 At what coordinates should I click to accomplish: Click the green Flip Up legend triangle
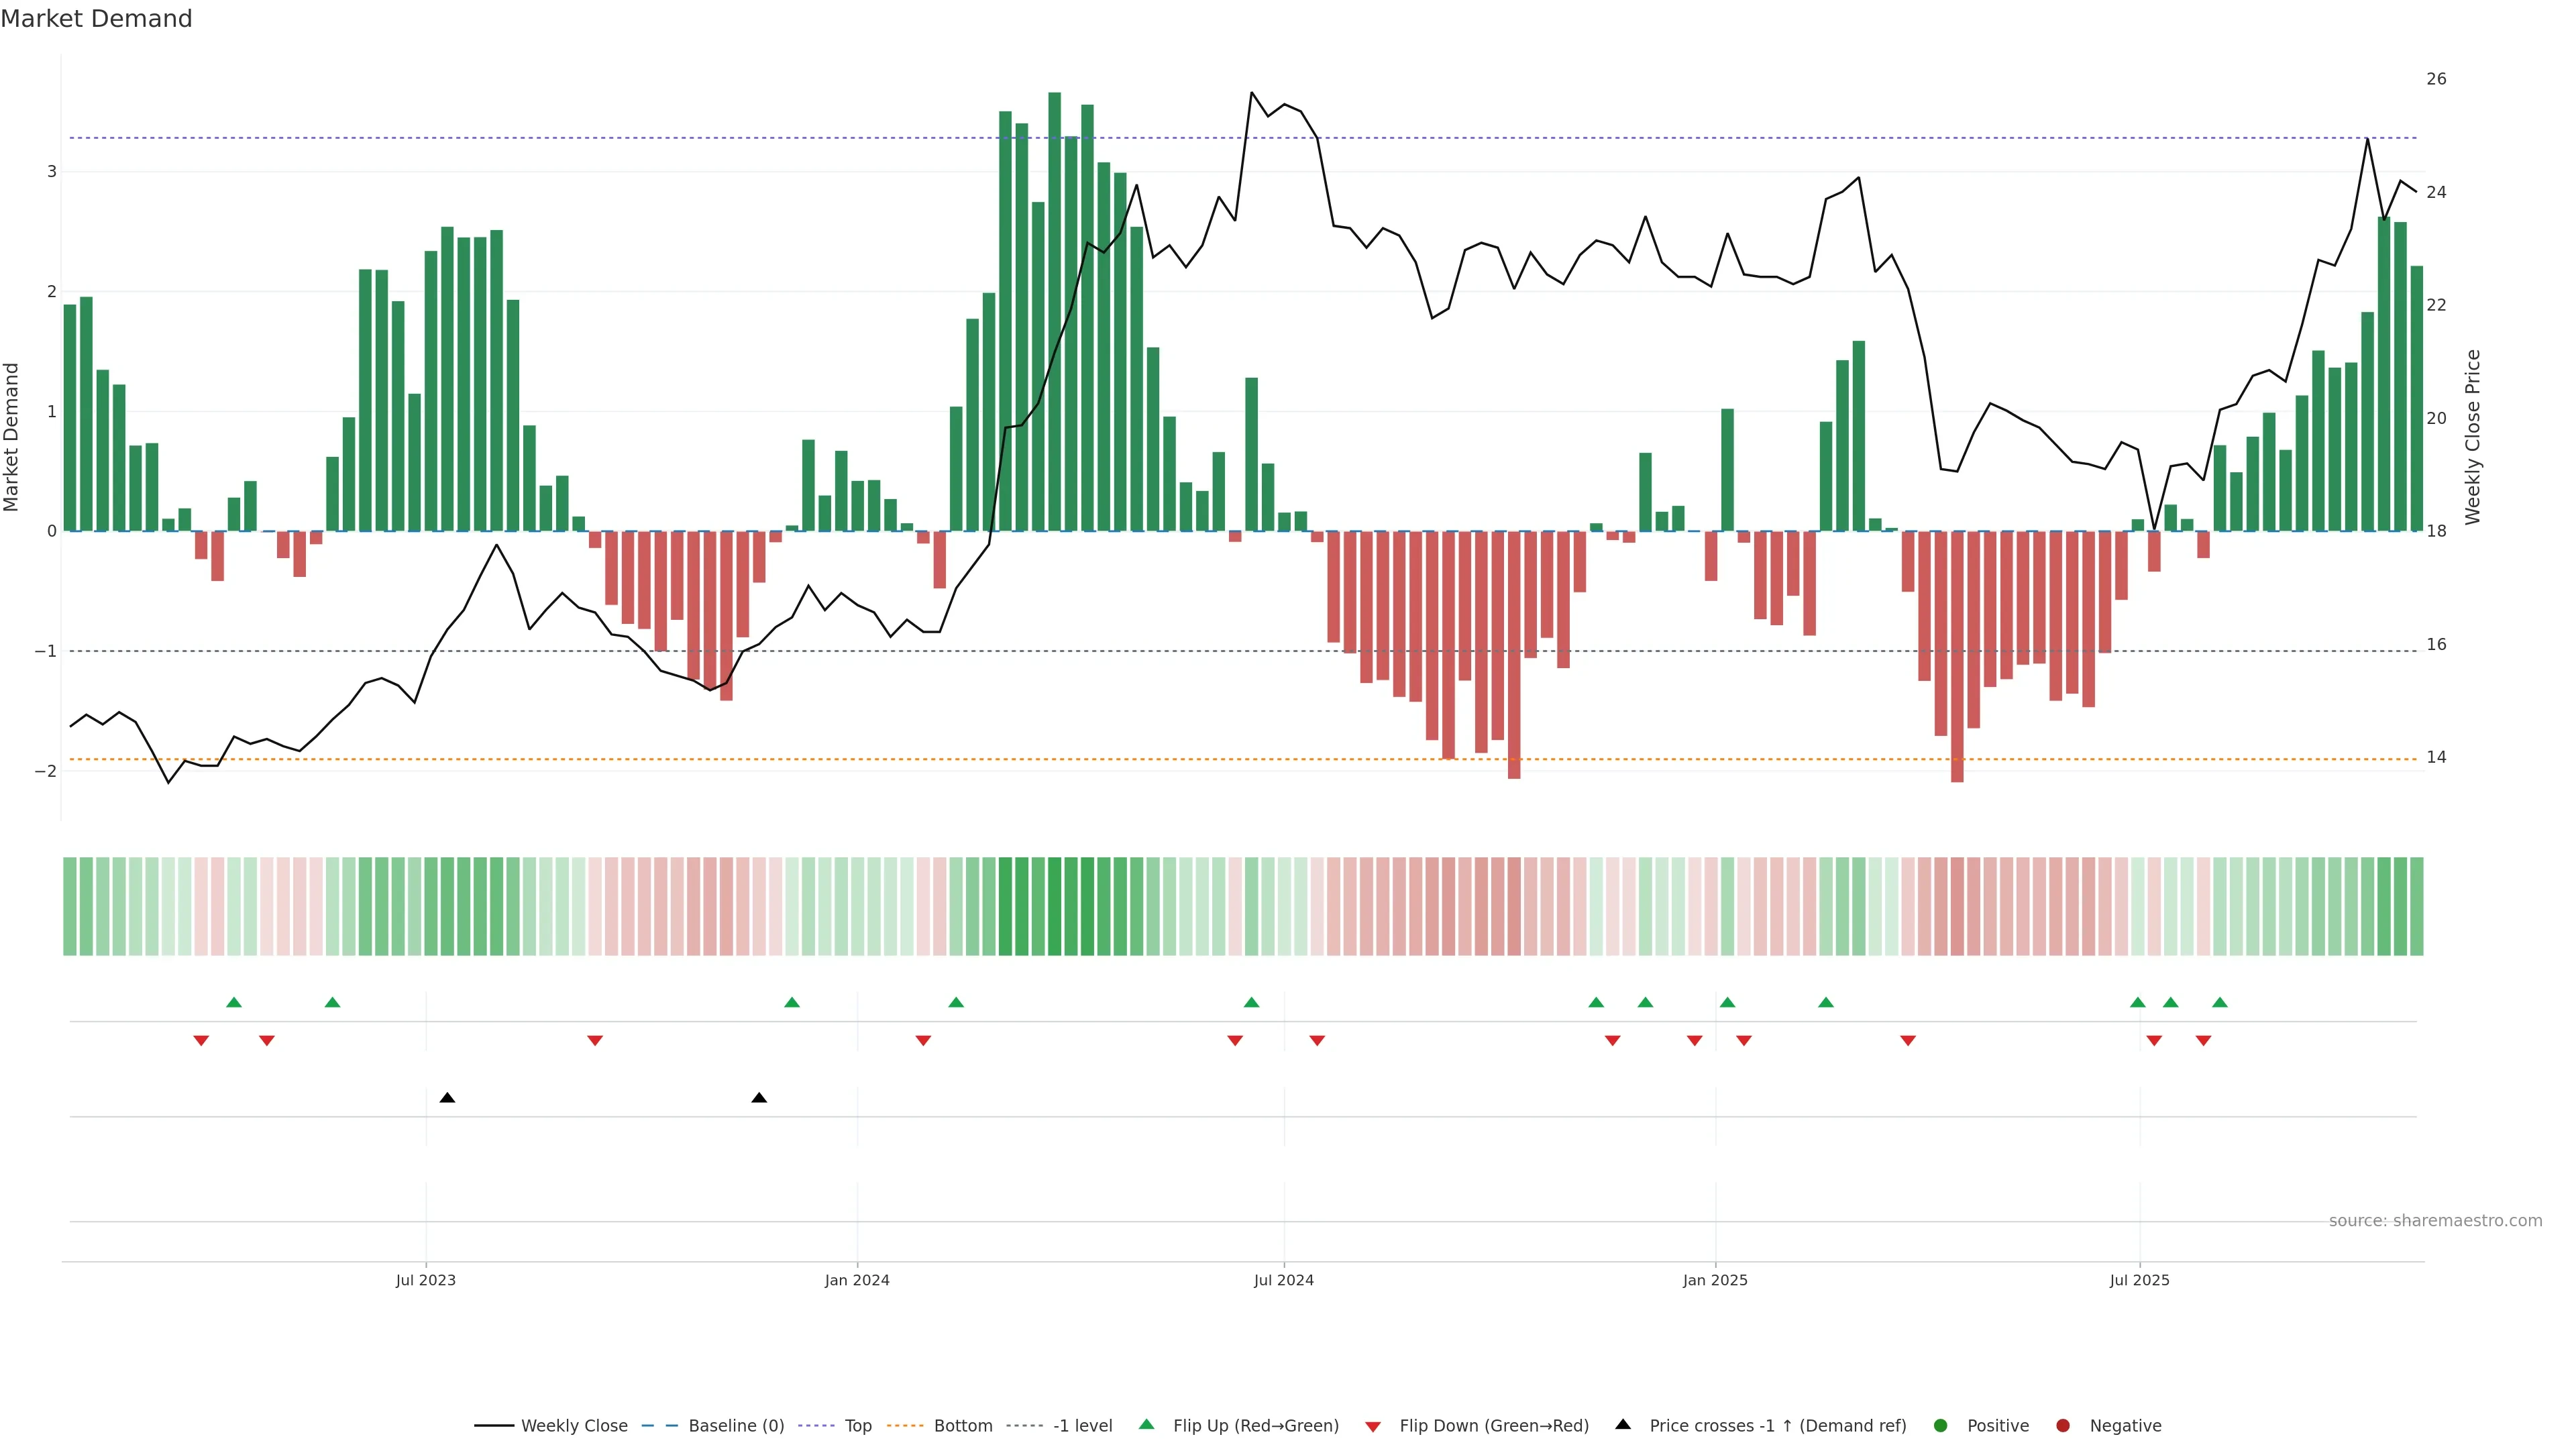click(1146, 1424)
